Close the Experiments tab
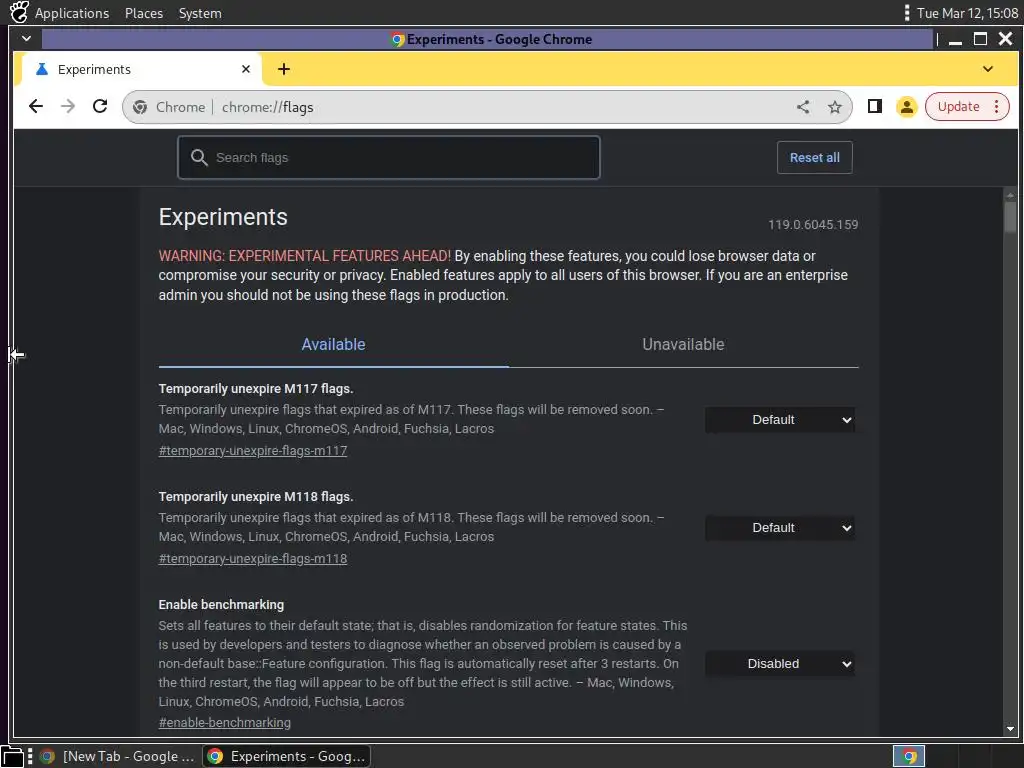The width and height of the screenshot is (1024, 768). pyautogui.click(x=246, y=69)
